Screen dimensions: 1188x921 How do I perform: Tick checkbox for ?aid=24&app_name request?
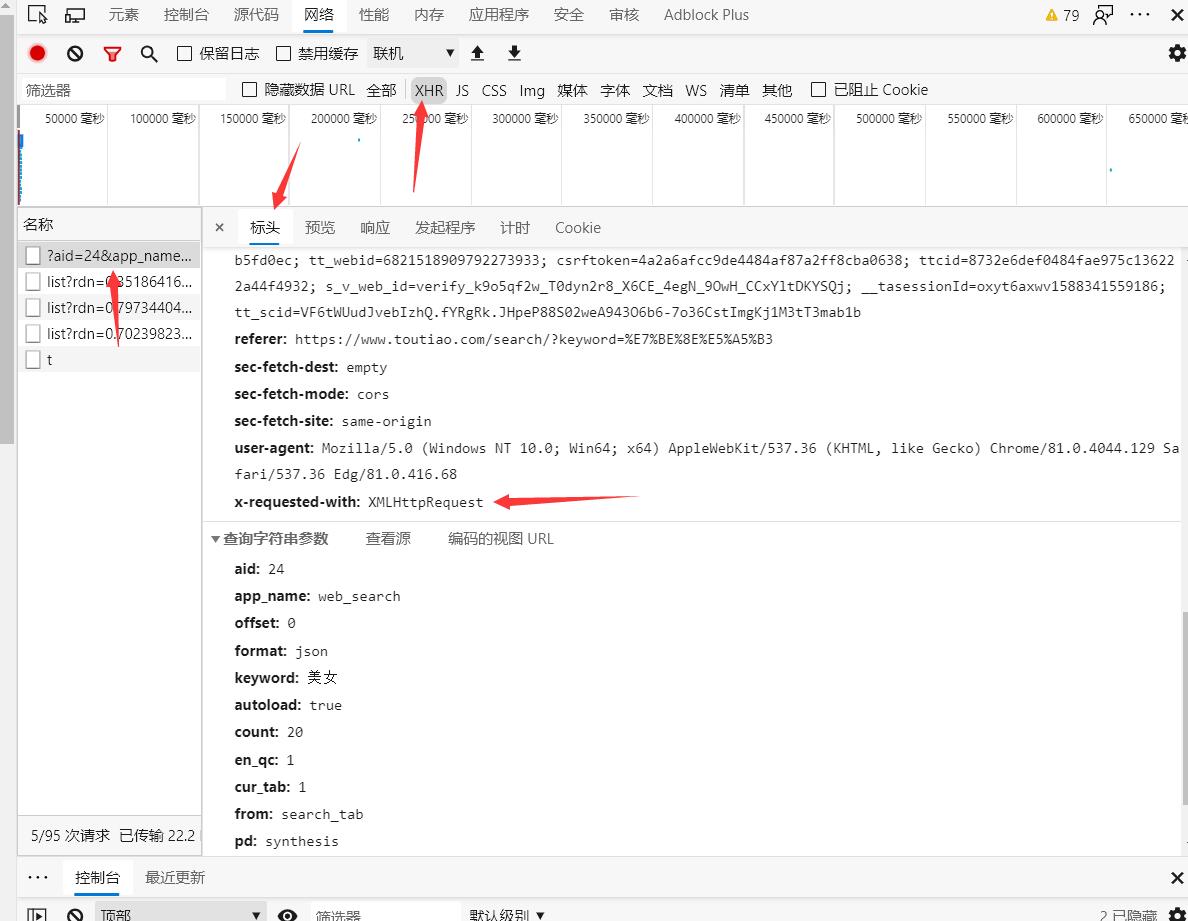(33, 255)
